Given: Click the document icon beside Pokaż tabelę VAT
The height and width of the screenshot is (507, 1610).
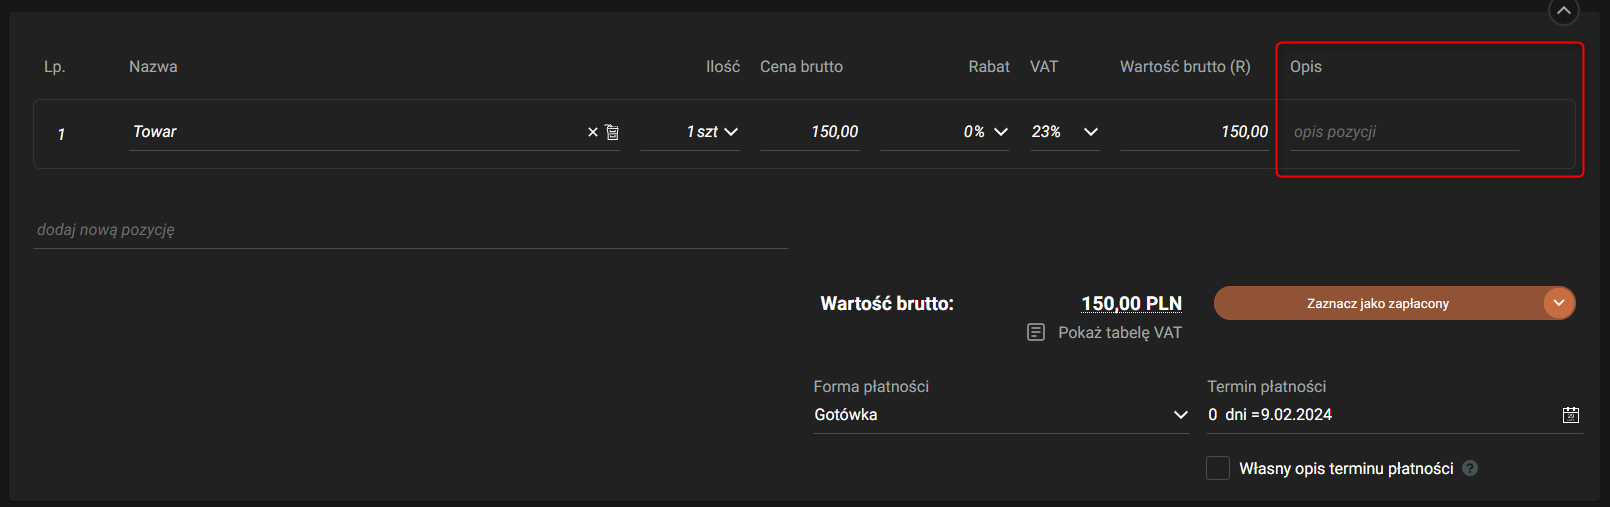Looking at the screenshot, I should click(x=1036, y=332).
